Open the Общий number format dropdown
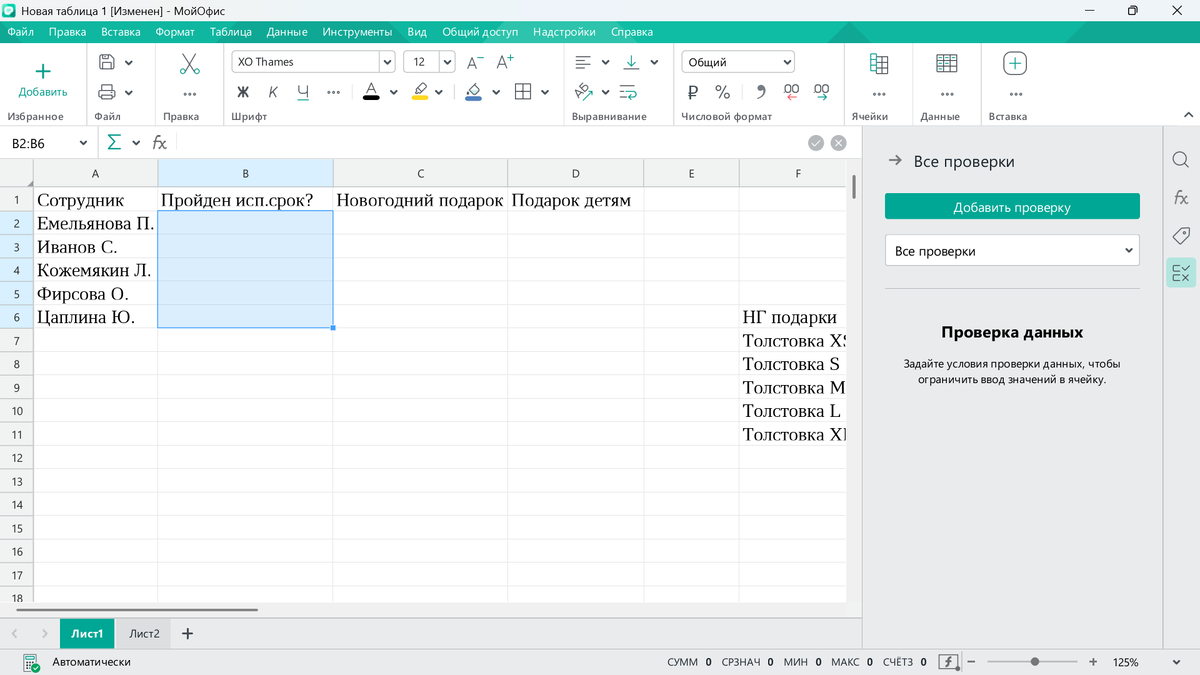The height and width of the screenshot is (675, 1200). pos(738,62)
